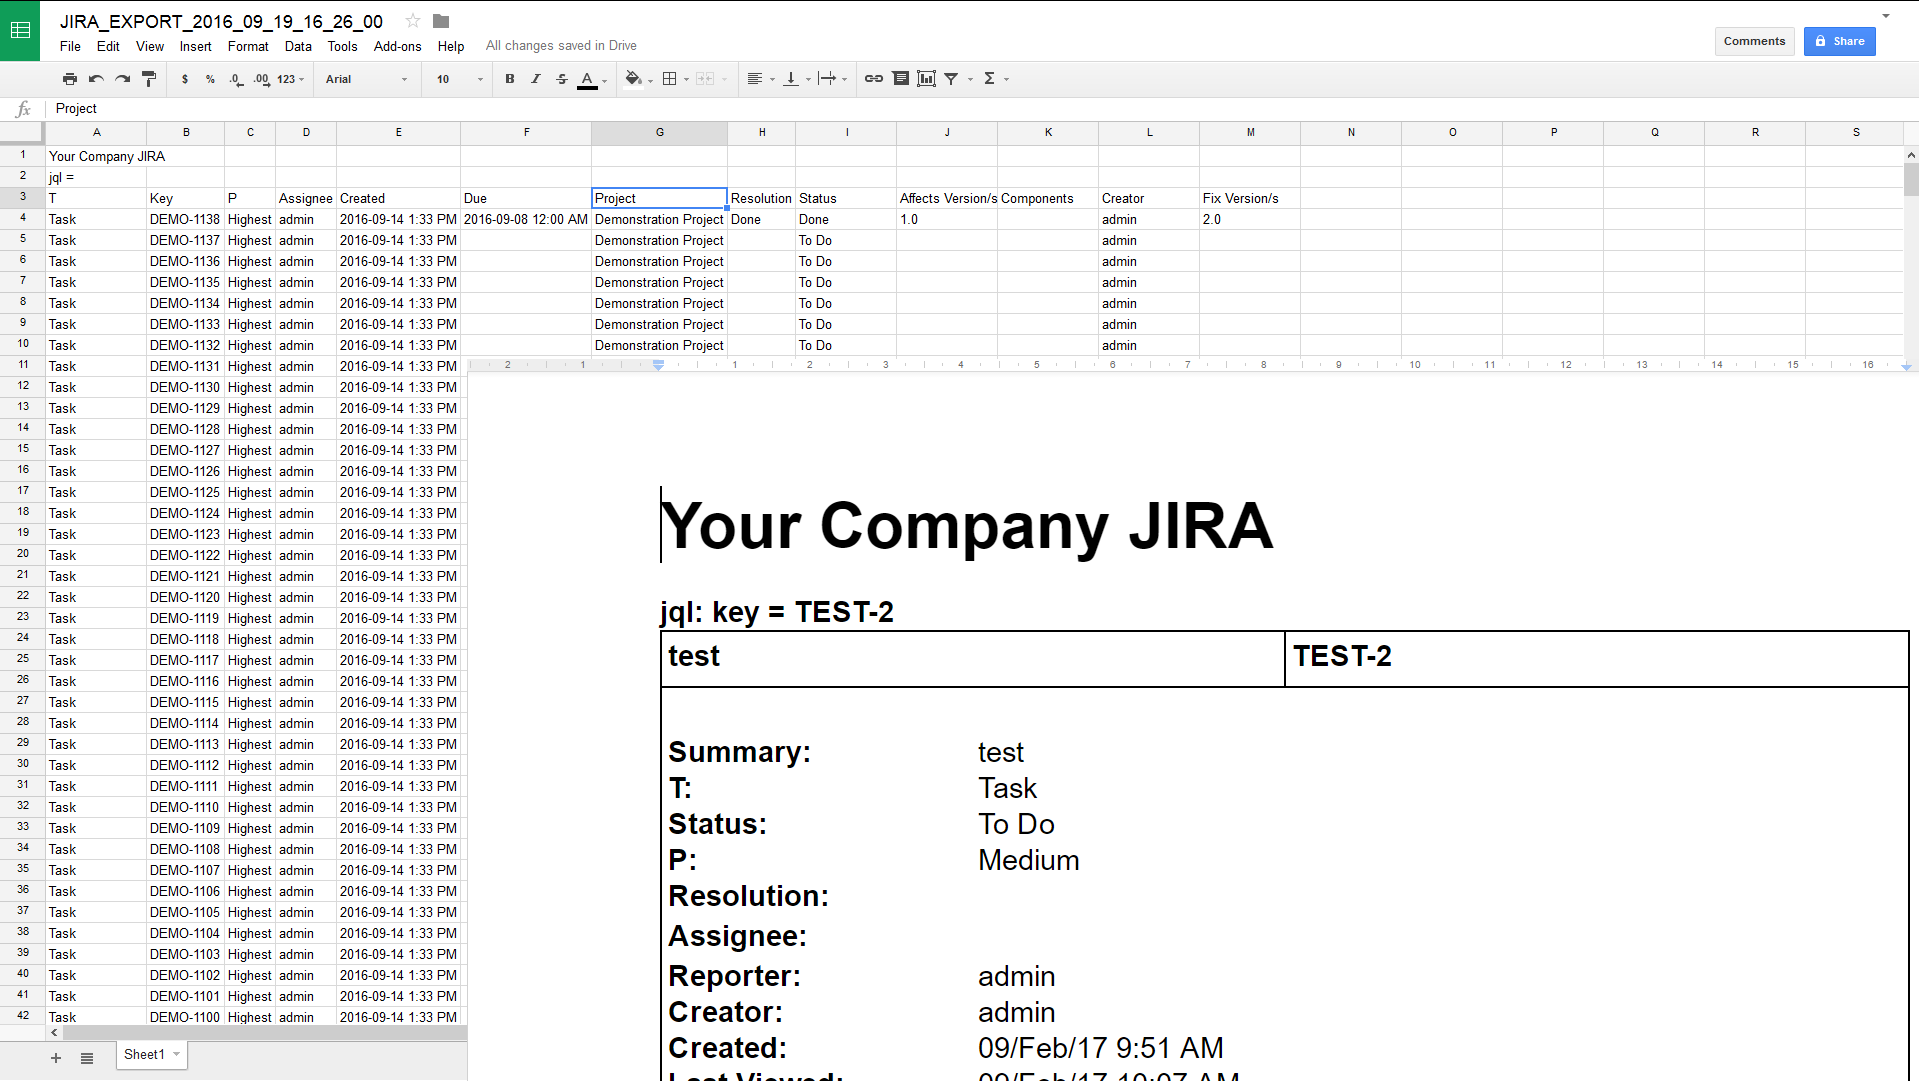Image resolution: width=1919 pixels, height=1084 pixels.
Task: Insert a link
Action: (x=874, y=79)
